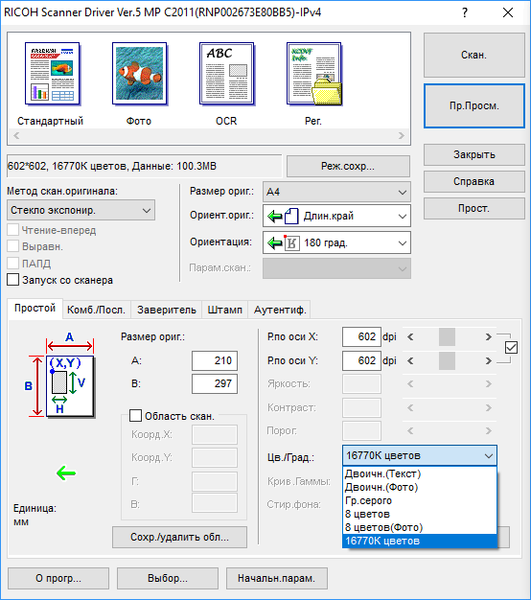
Task: Open the Ориентация 180 град. dropdown
Action: pos(337,243)
